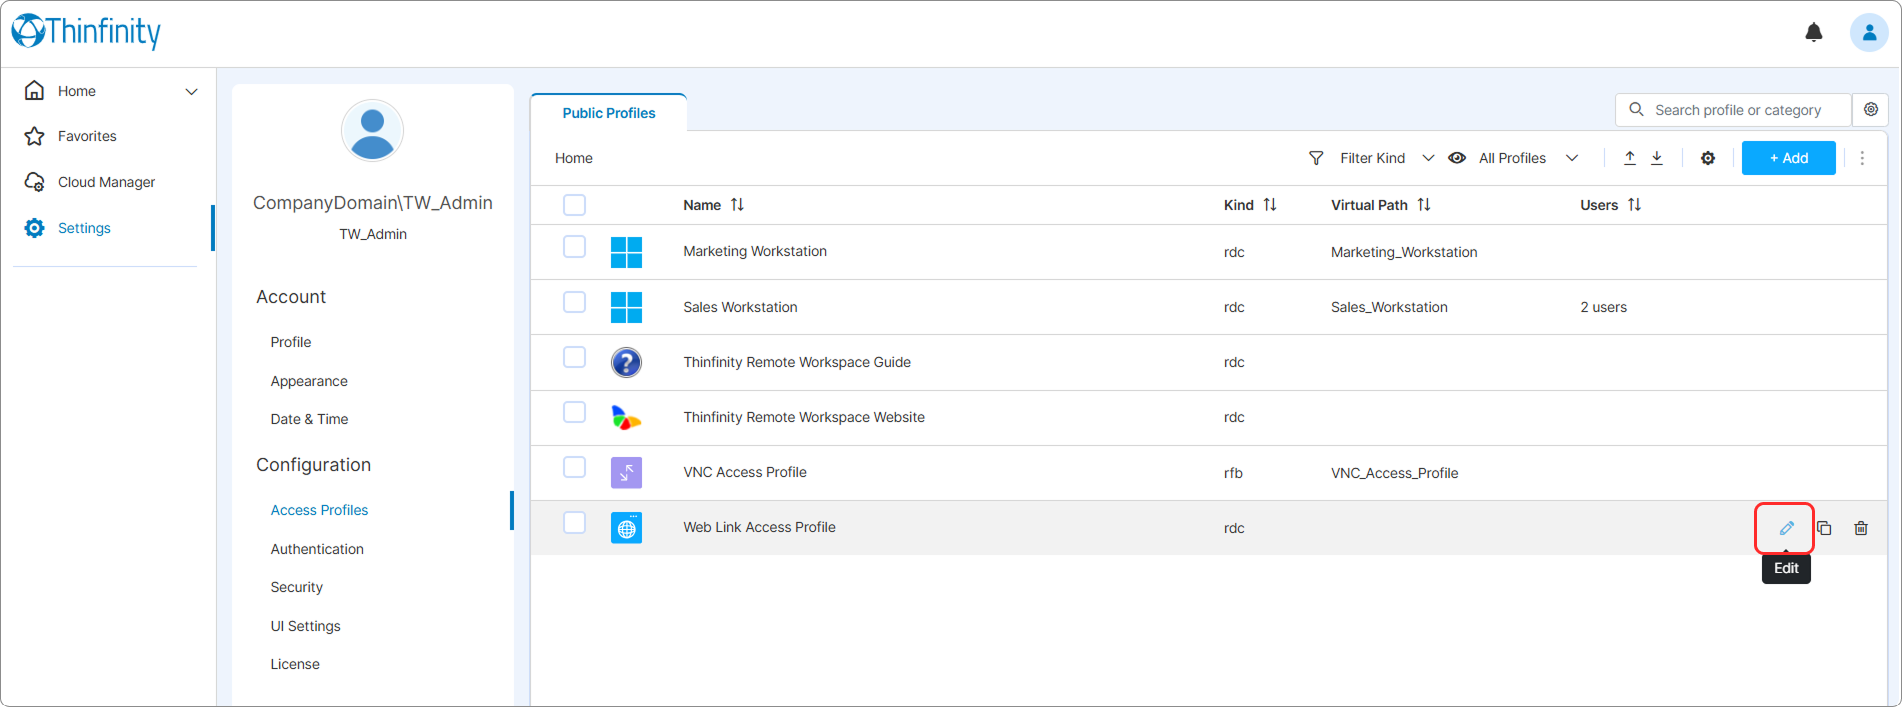The image size is (1902, 707).
Task: Click the Workspace Website colorful icon
Action: point(626,417)
